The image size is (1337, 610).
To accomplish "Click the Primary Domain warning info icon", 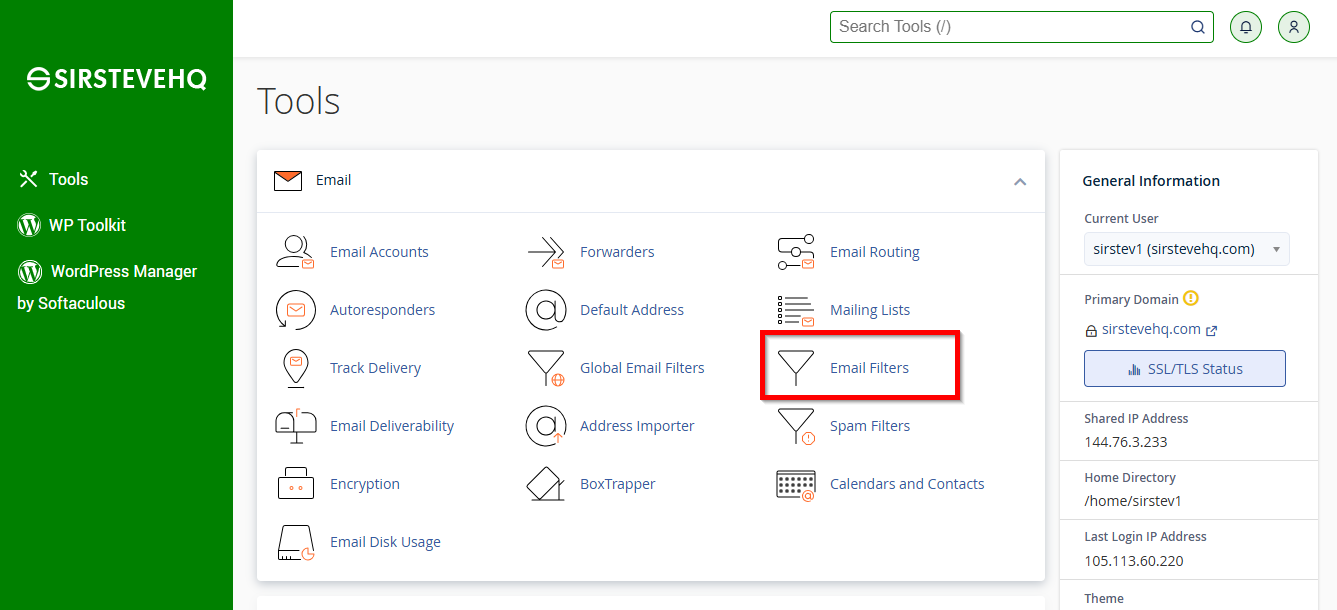I will [1190, 298].
